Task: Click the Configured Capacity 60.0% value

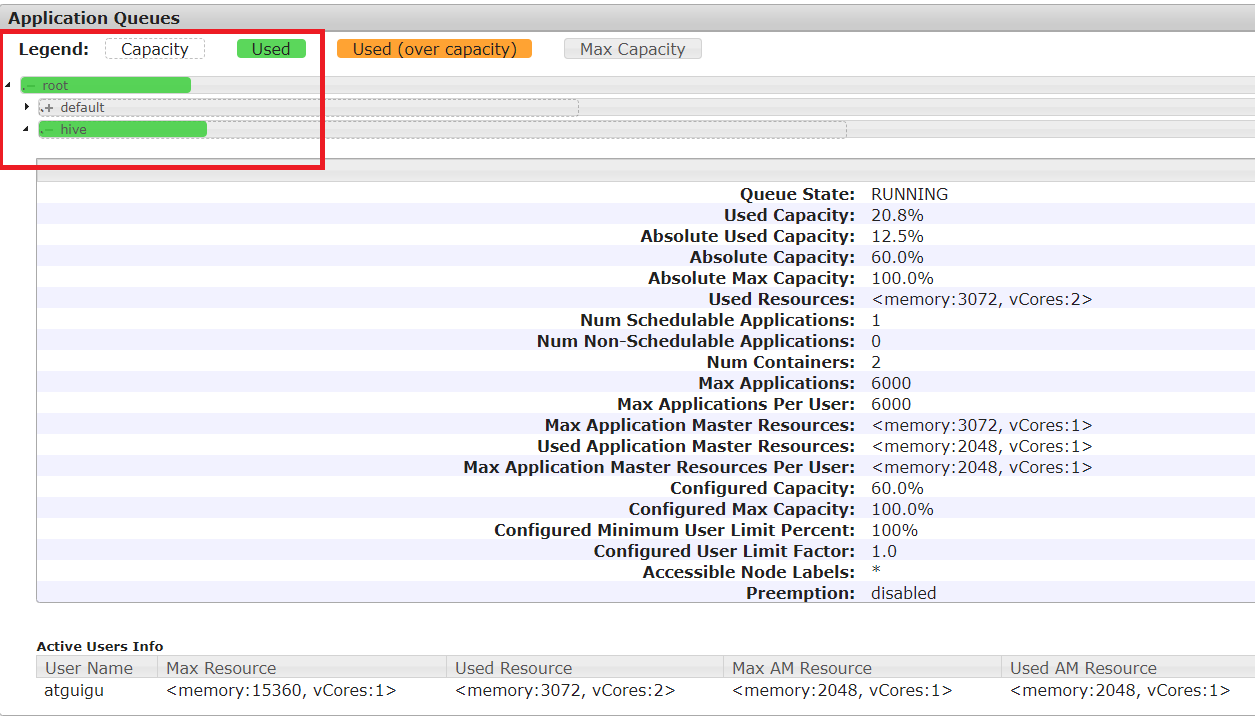Action: pos(897,488)
